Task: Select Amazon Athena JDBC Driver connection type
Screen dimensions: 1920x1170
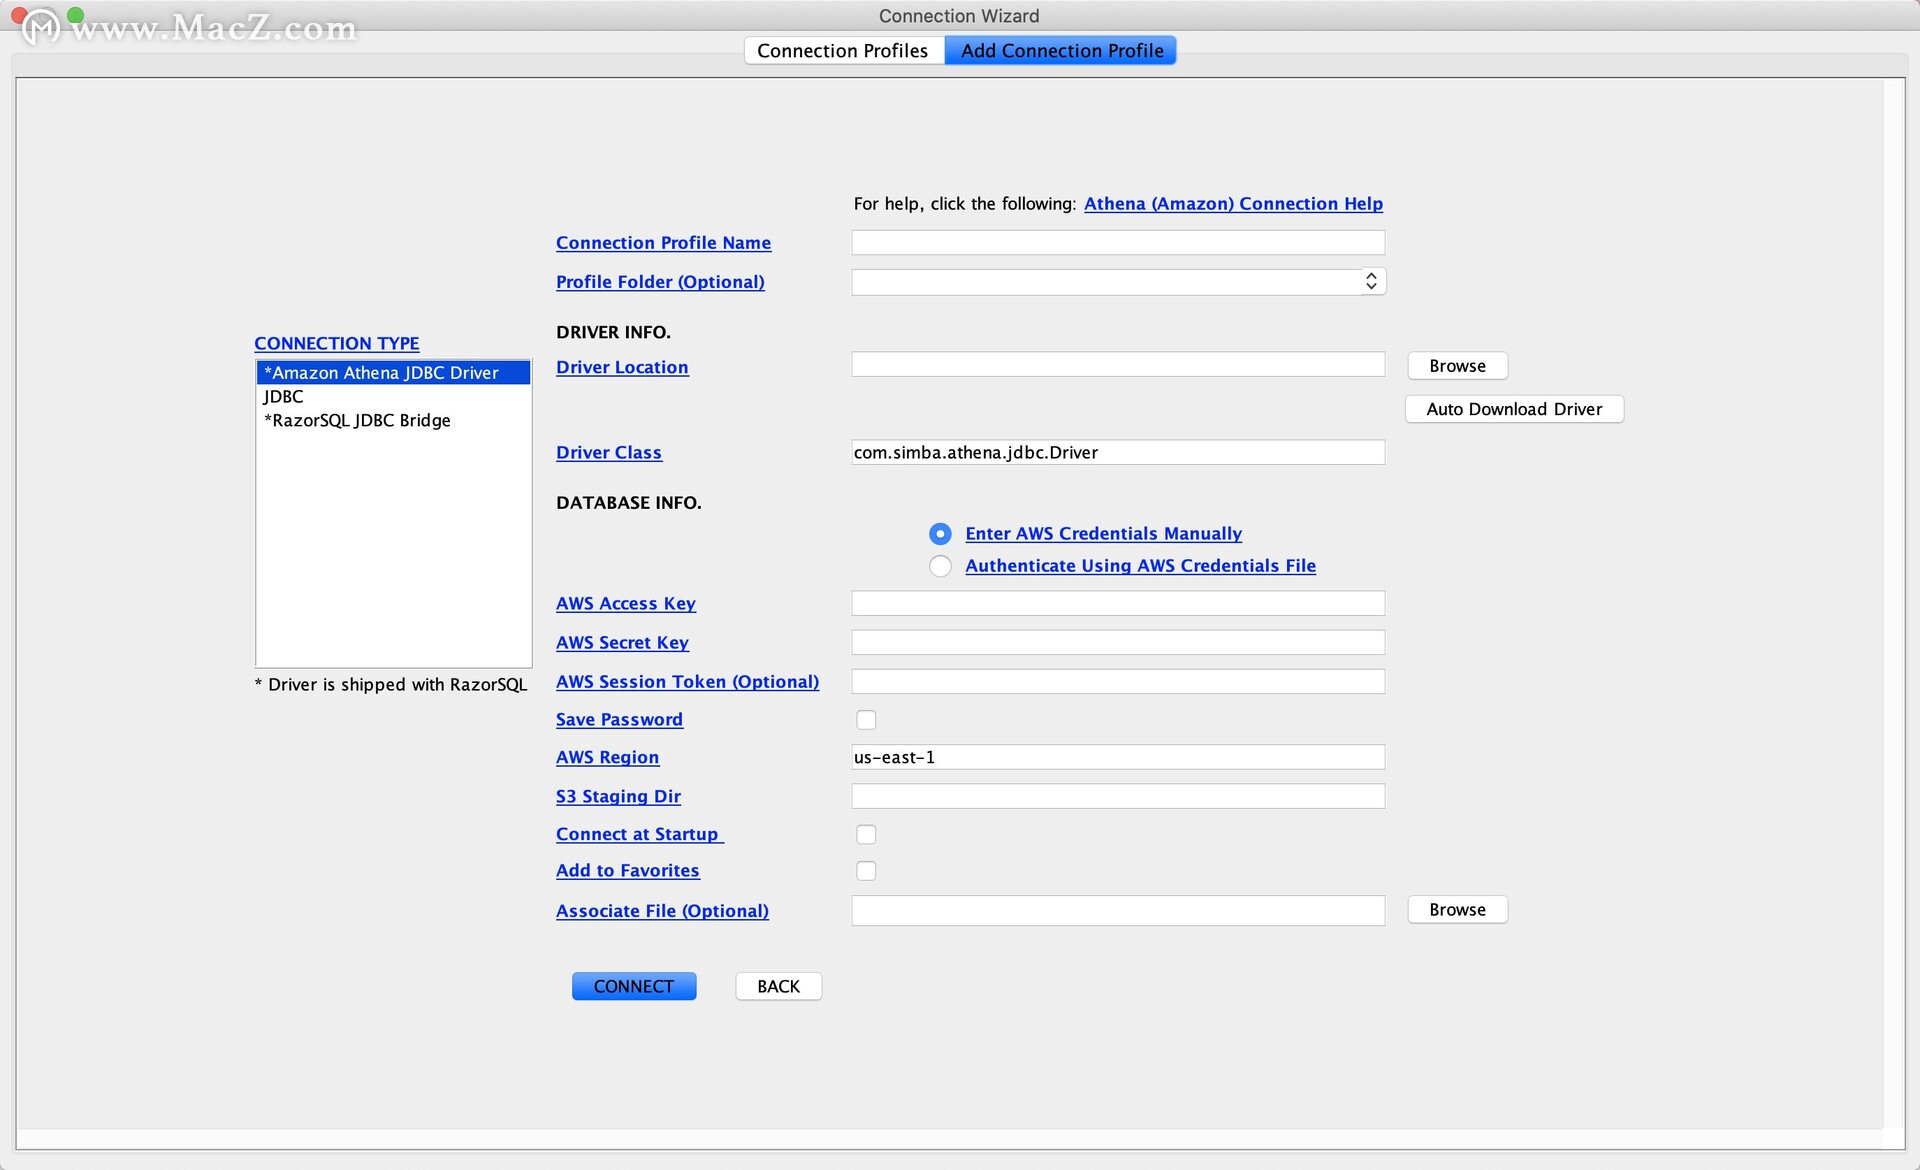Action: click(x=389, y=370)
